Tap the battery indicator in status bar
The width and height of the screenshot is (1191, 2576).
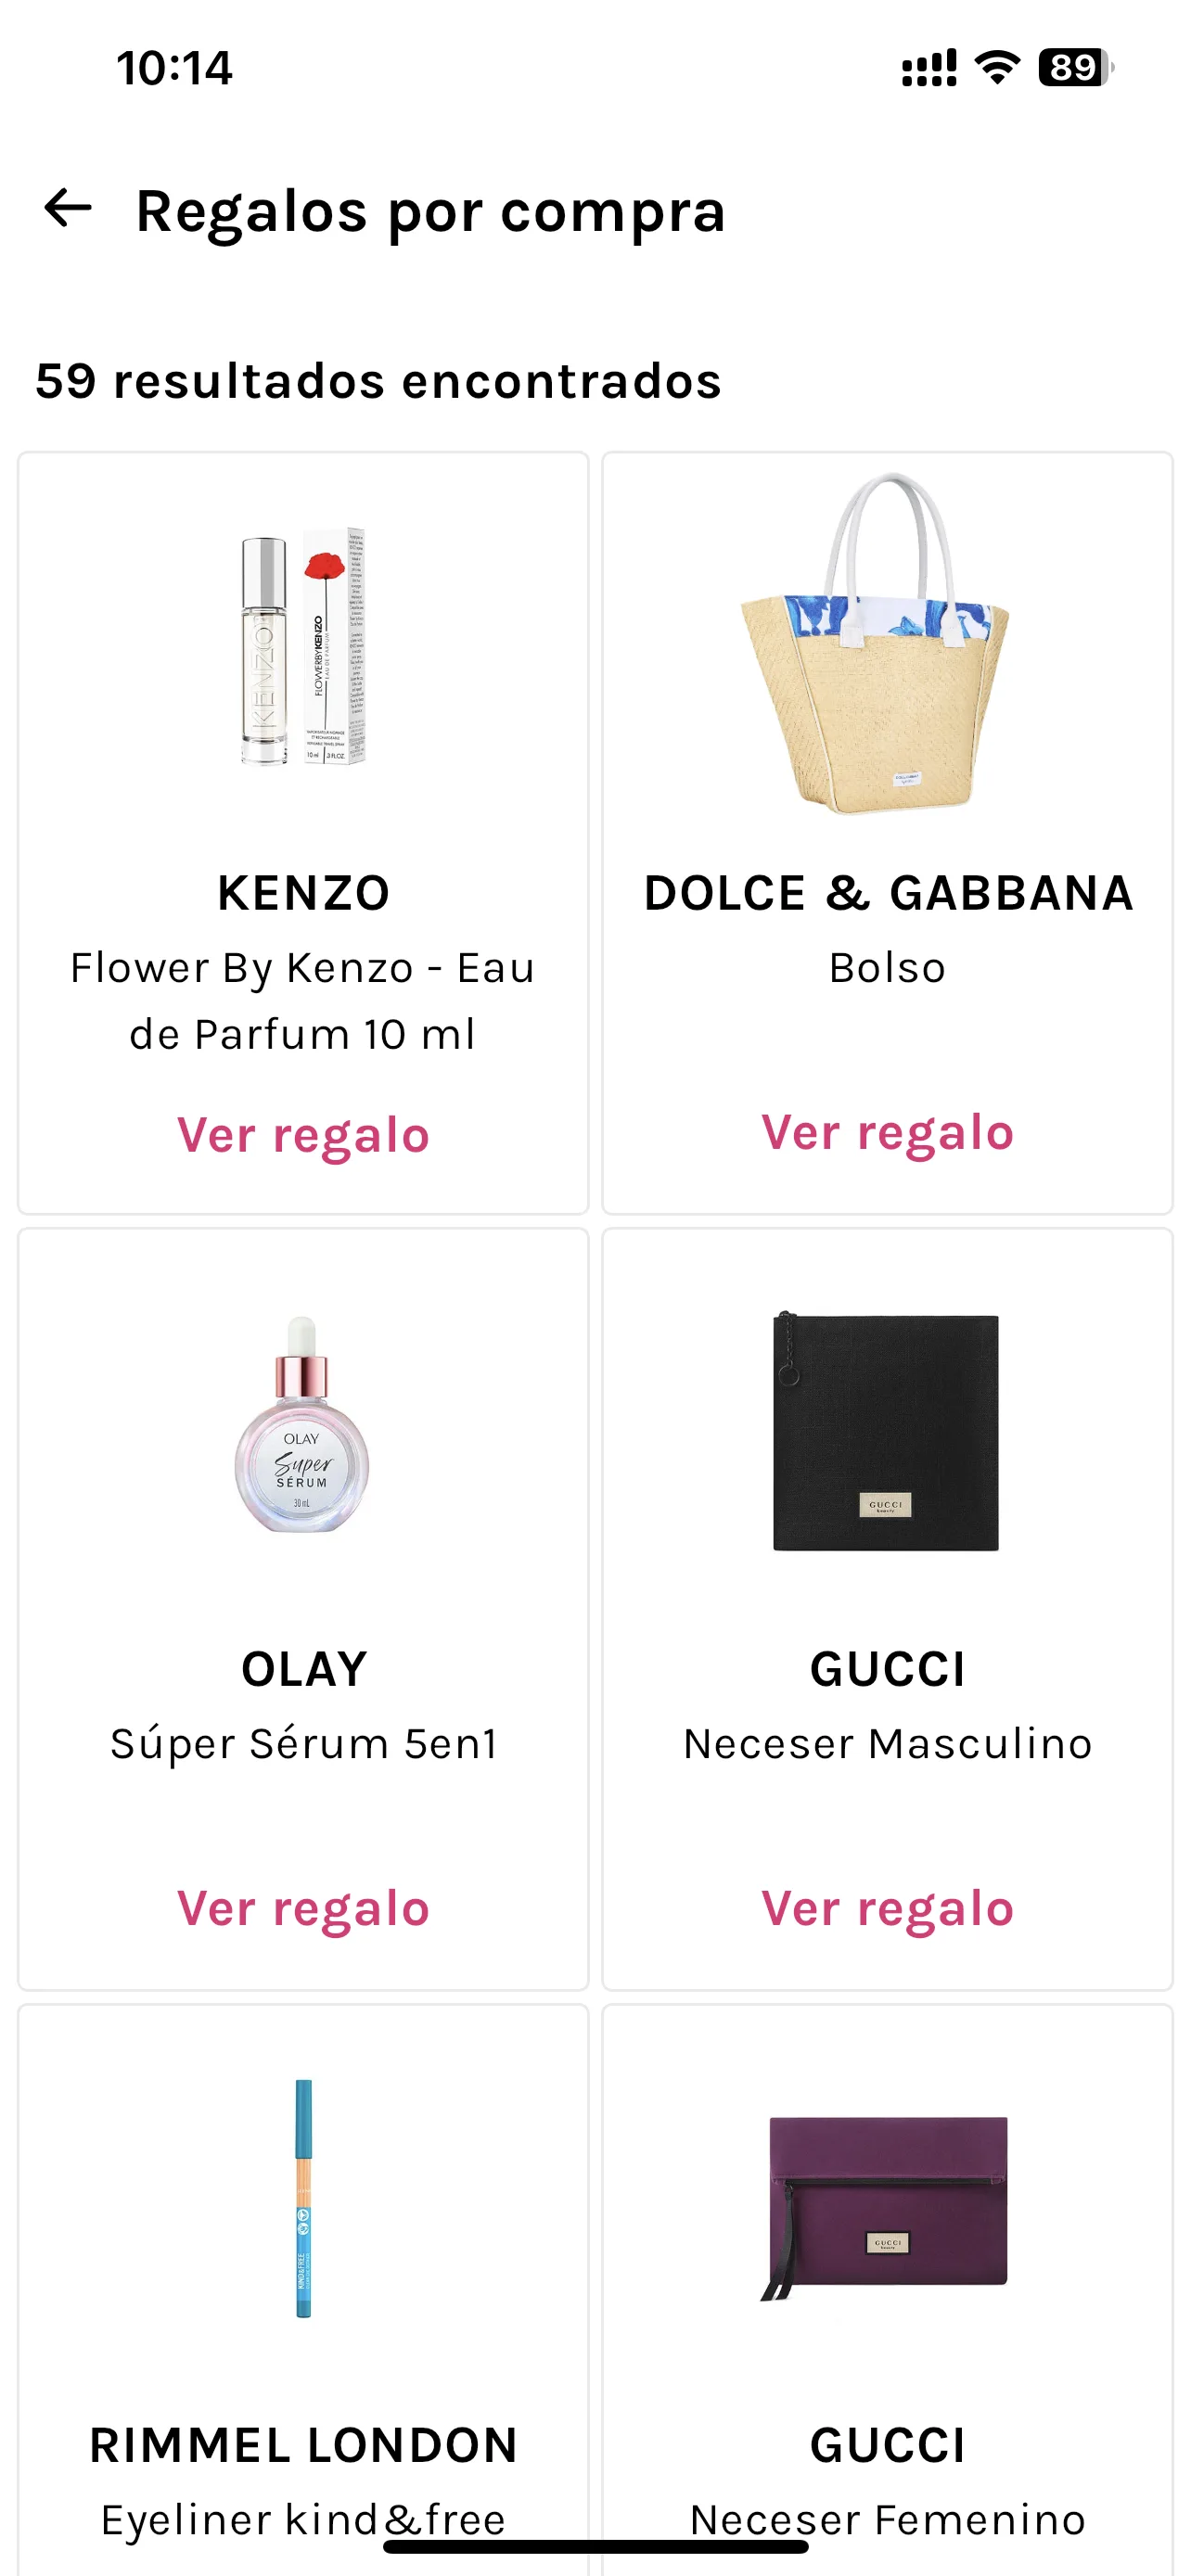(x=1075, y=67)
